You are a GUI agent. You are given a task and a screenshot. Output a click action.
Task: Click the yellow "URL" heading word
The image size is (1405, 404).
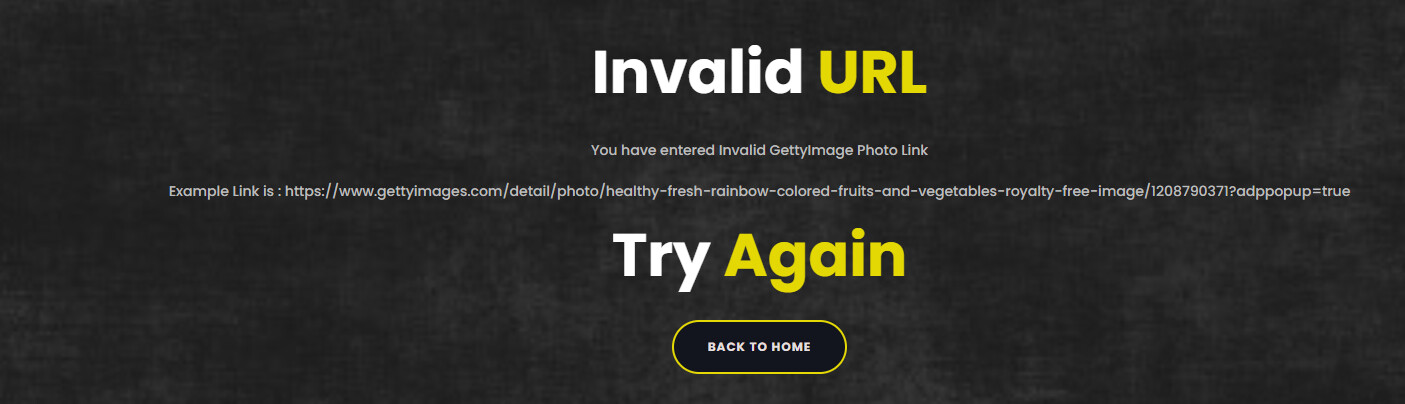tap(872, 72)
